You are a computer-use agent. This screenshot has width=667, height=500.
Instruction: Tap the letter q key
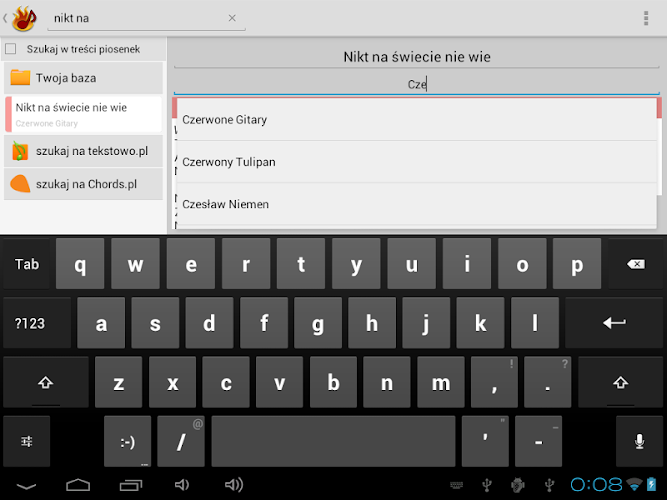80,264
